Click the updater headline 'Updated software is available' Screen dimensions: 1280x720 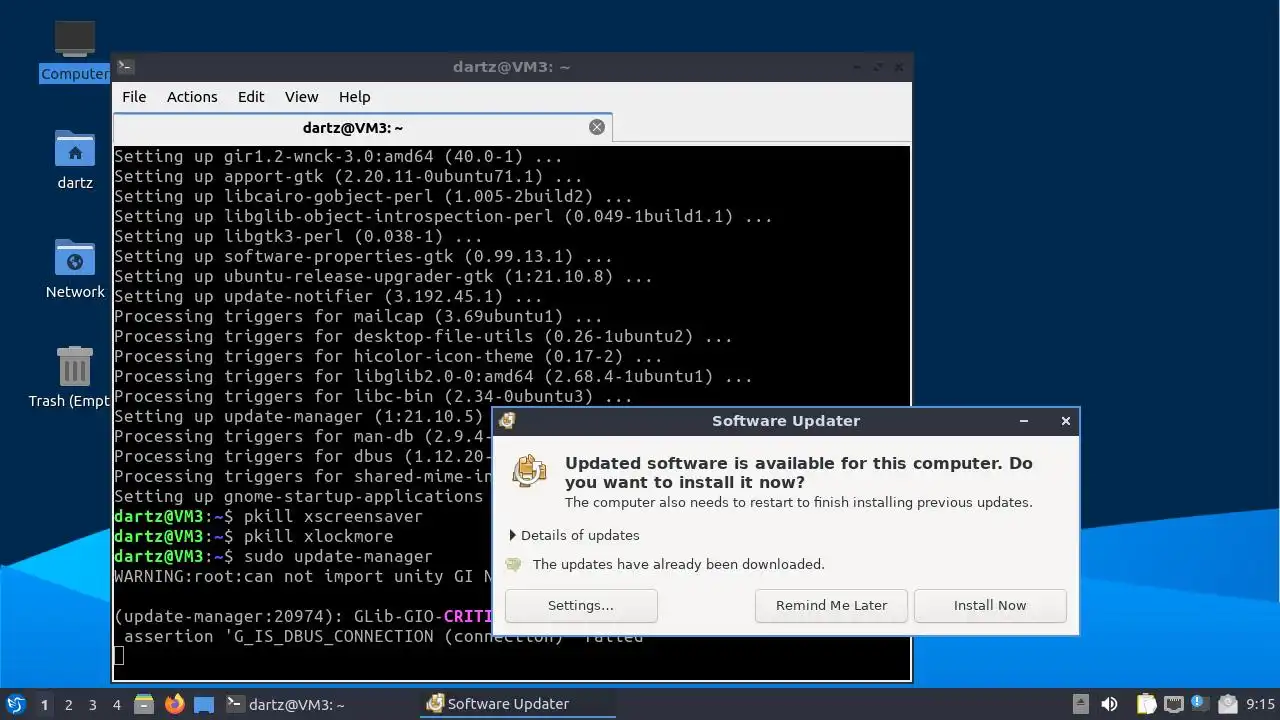[799, 472]
